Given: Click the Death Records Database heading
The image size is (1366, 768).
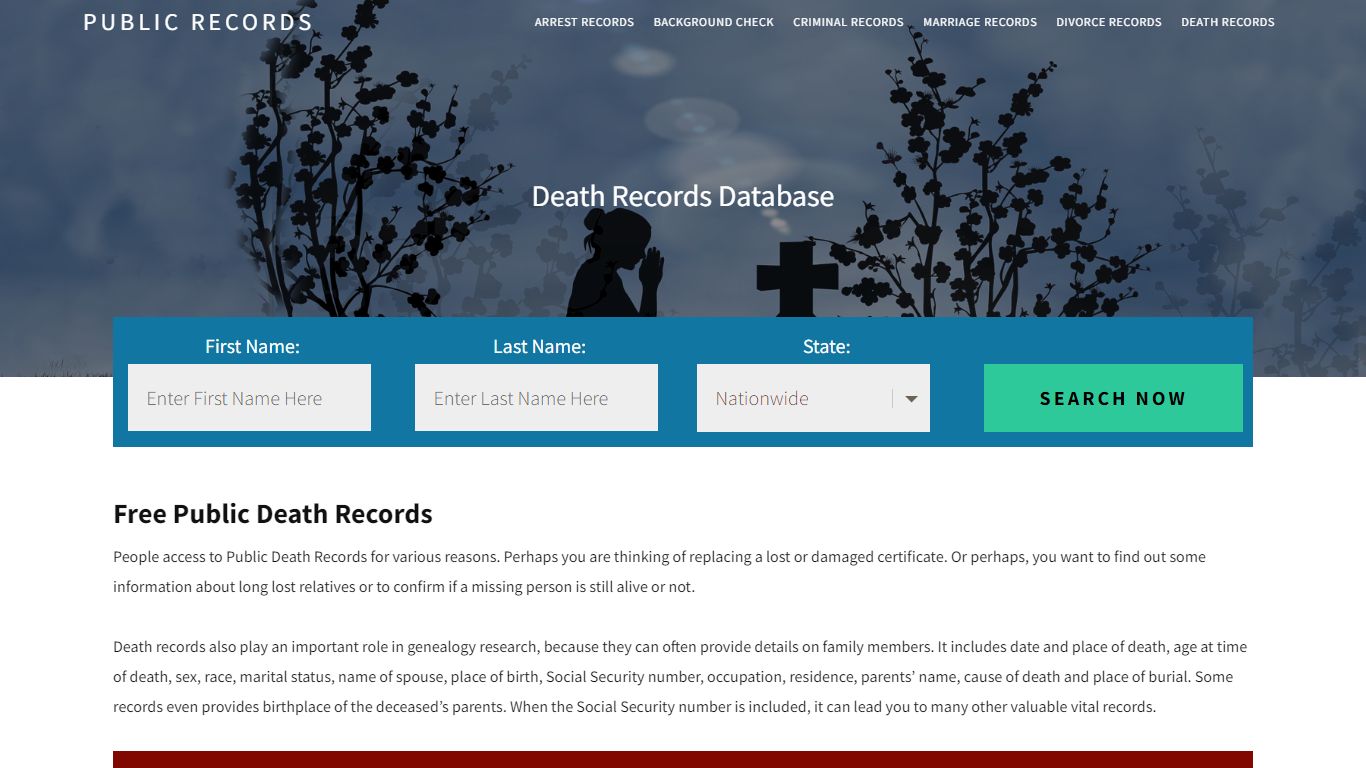Looking at the screenshot, I should [x=683, y=196].
